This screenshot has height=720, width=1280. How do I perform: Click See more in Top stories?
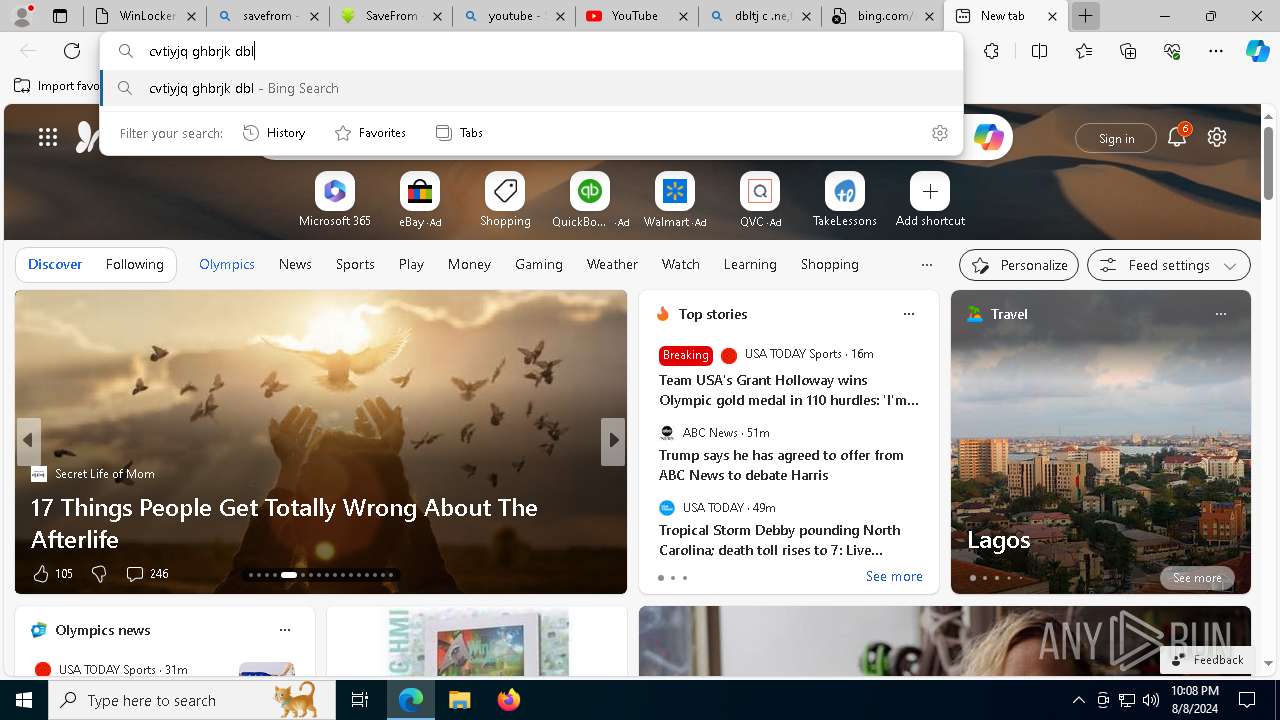point(894,576)
